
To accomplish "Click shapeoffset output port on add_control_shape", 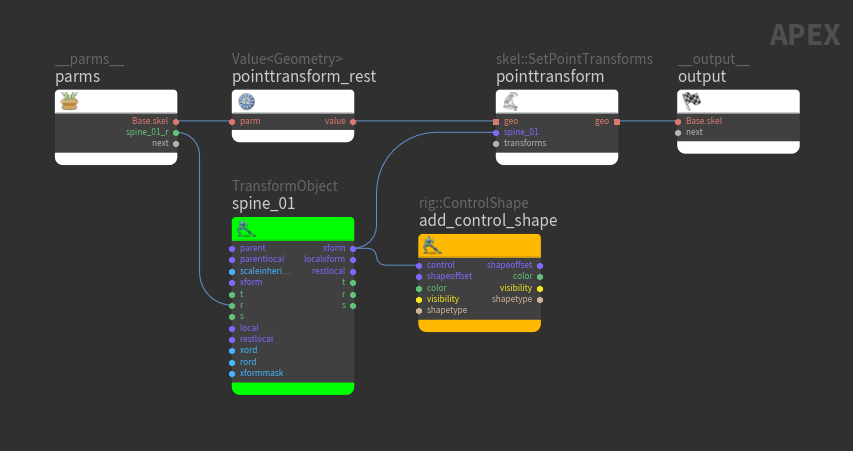I will (540, 265).
